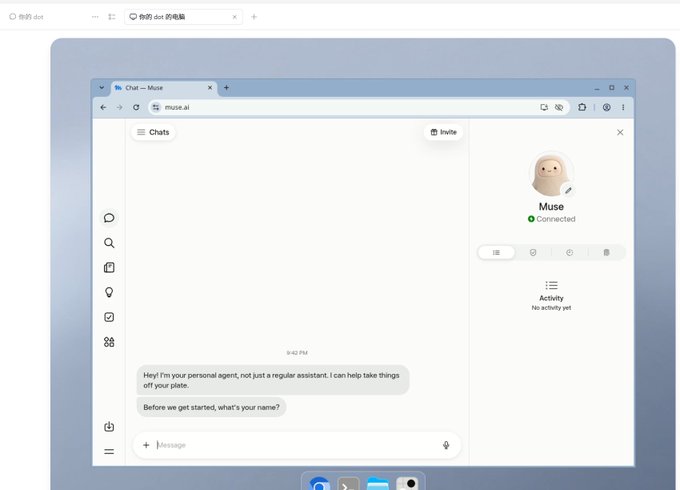Close the Muse details panel
Screen dimensions: 680x490
pos(620,132)
